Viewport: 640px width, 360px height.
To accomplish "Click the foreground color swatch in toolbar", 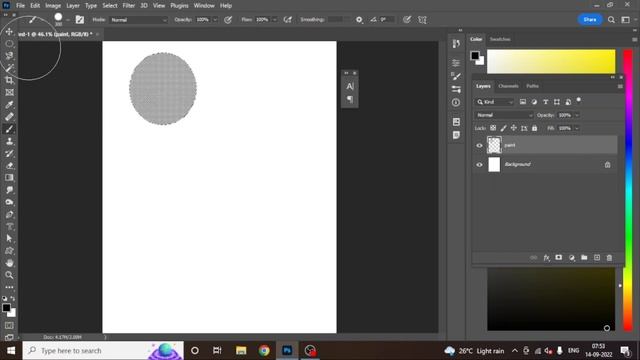I will (6, 308).
